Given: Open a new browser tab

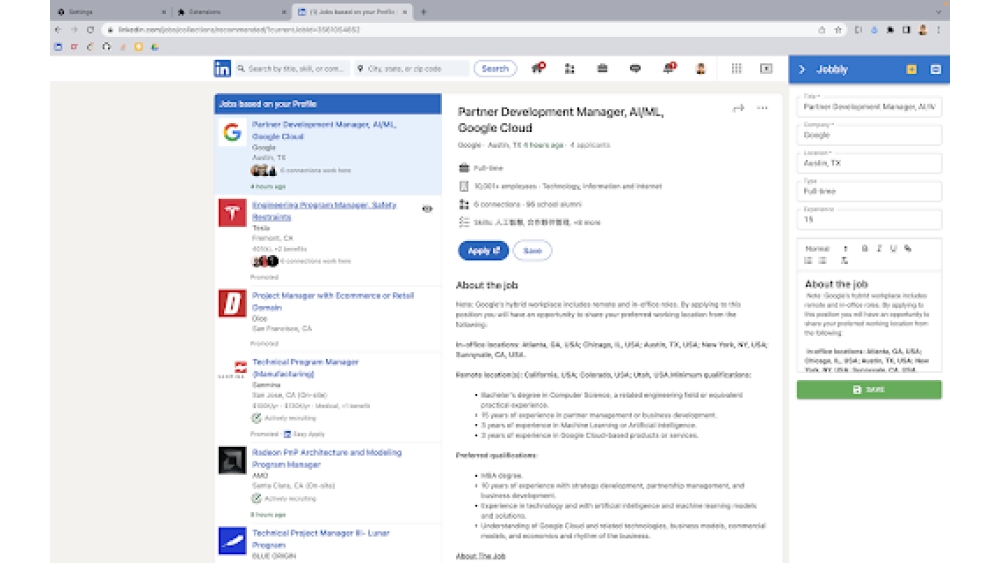Looking at the screenshot, I should tap(423, 11).
